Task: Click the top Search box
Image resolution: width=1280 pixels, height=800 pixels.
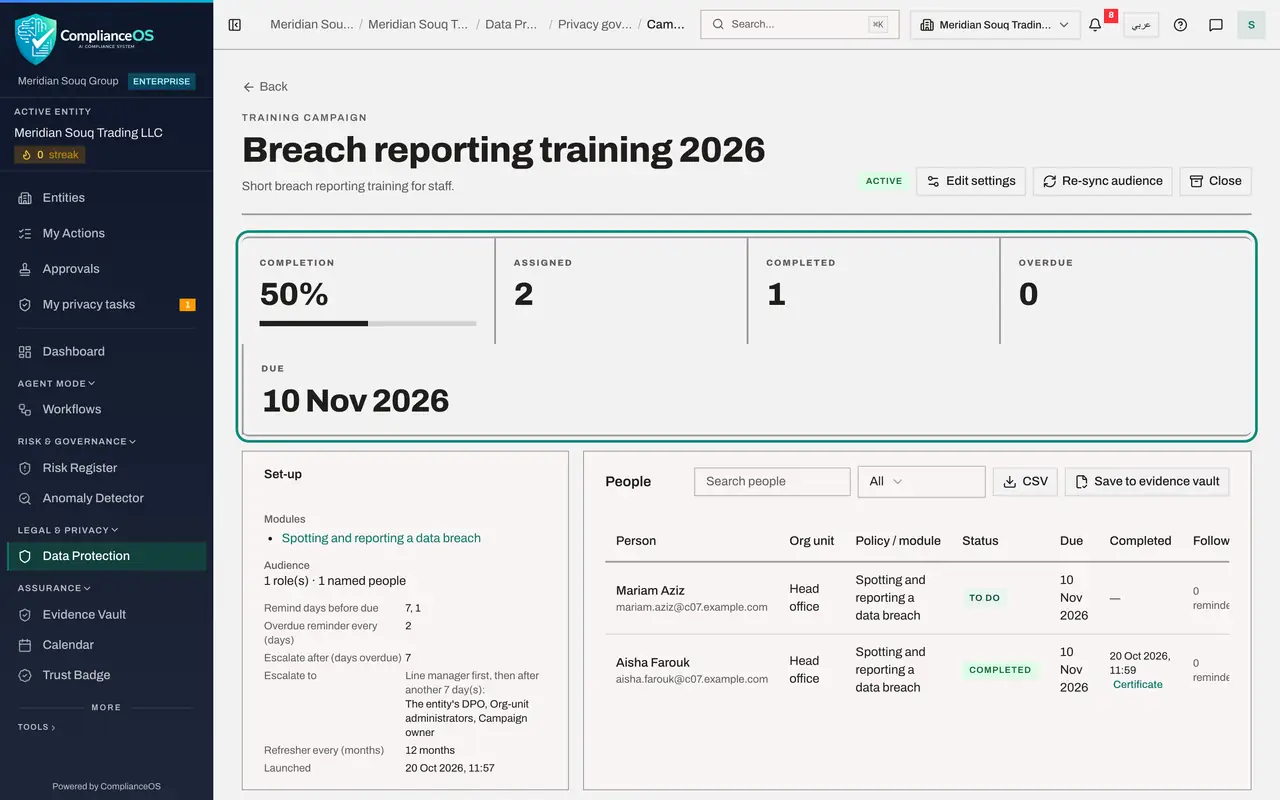Action: point(800,25)
